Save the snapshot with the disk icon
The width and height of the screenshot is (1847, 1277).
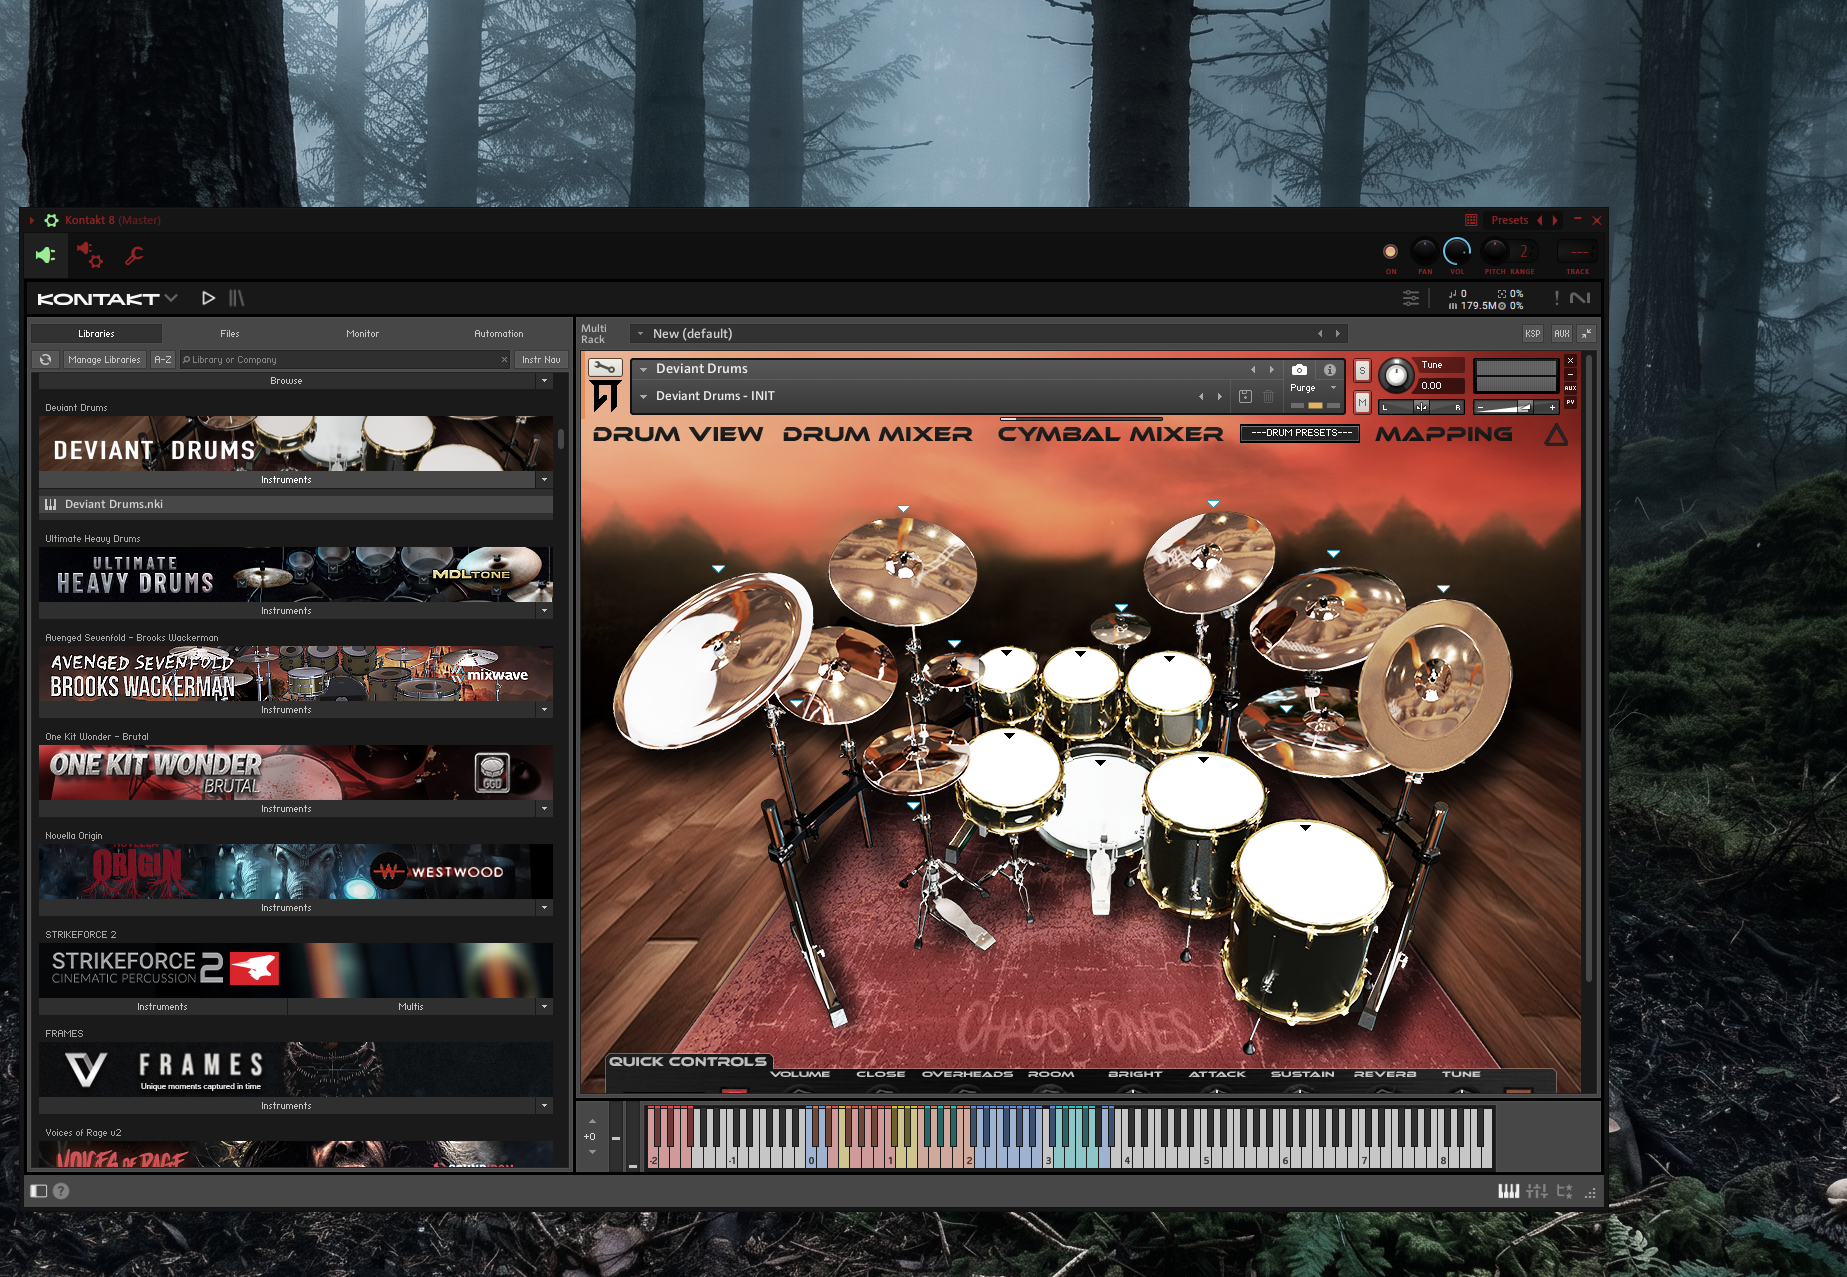1245,397
